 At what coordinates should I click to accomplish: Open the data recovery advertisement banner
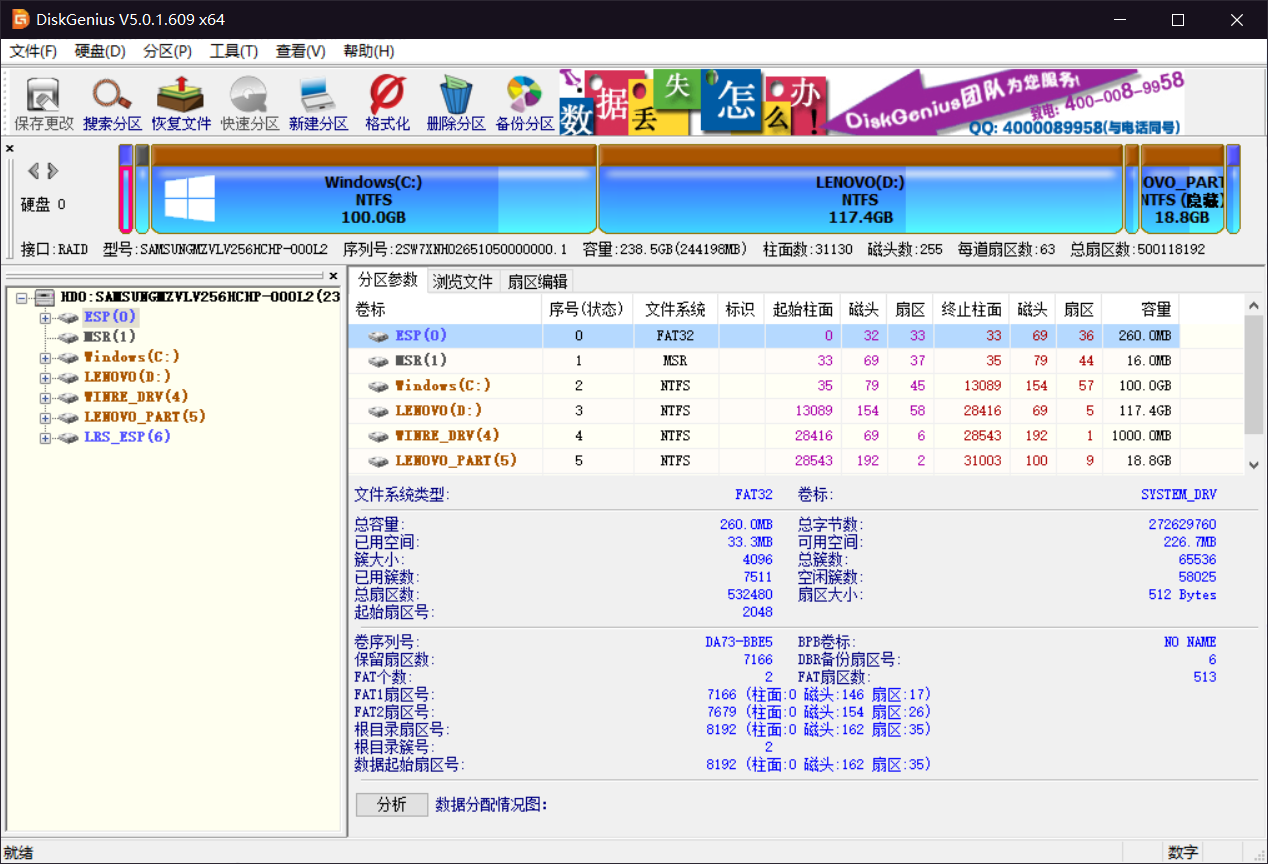[871, 102]
